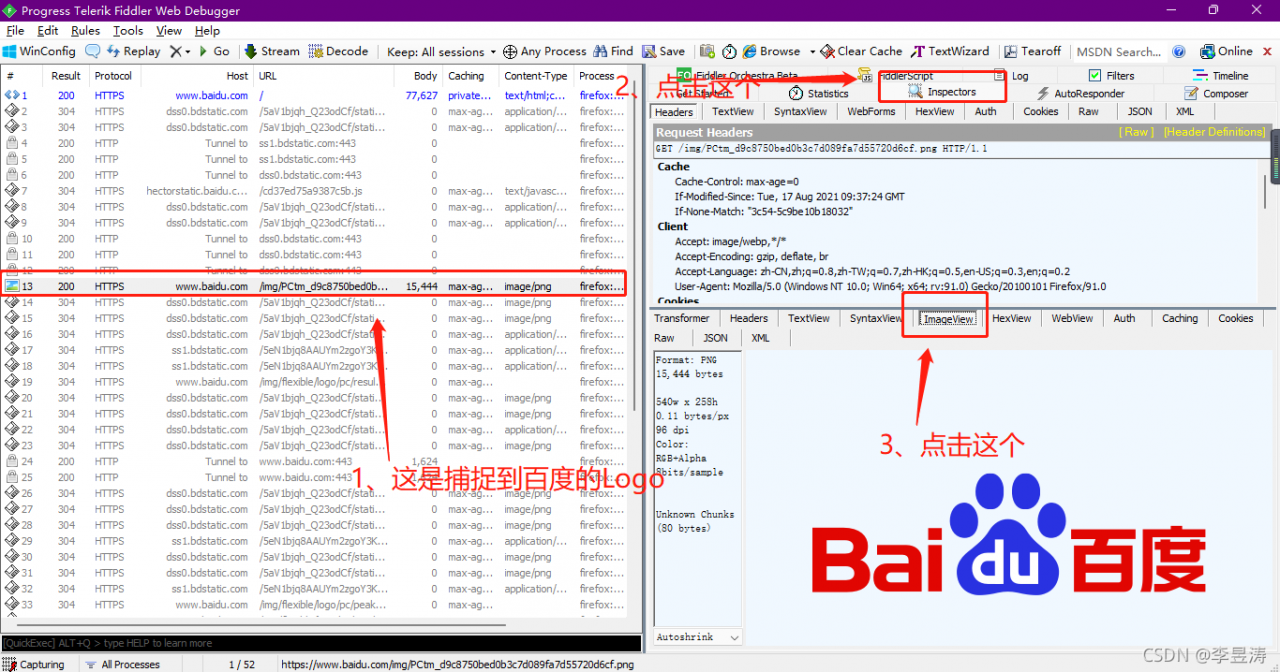Open the AutoResponder tab
Image resolution: width=1280 pixels, height=672 pixels.
pos(1080,93)
